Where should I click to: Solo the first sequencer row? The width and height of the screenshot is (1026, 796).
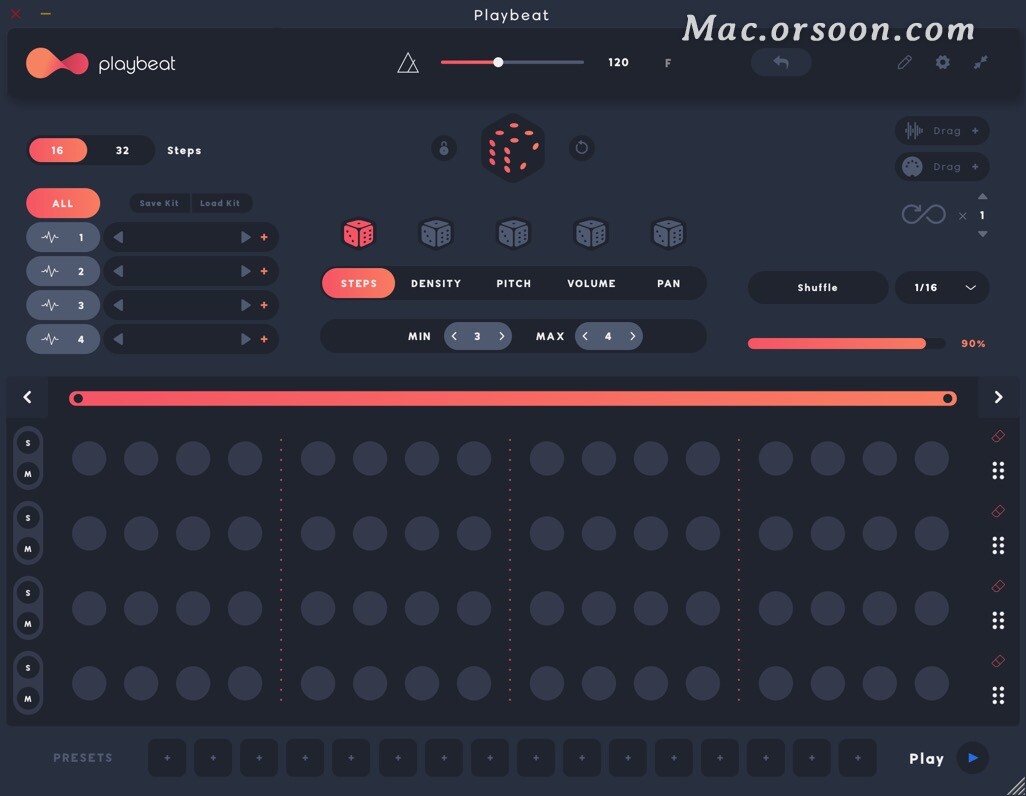click(x=28, y=443)
